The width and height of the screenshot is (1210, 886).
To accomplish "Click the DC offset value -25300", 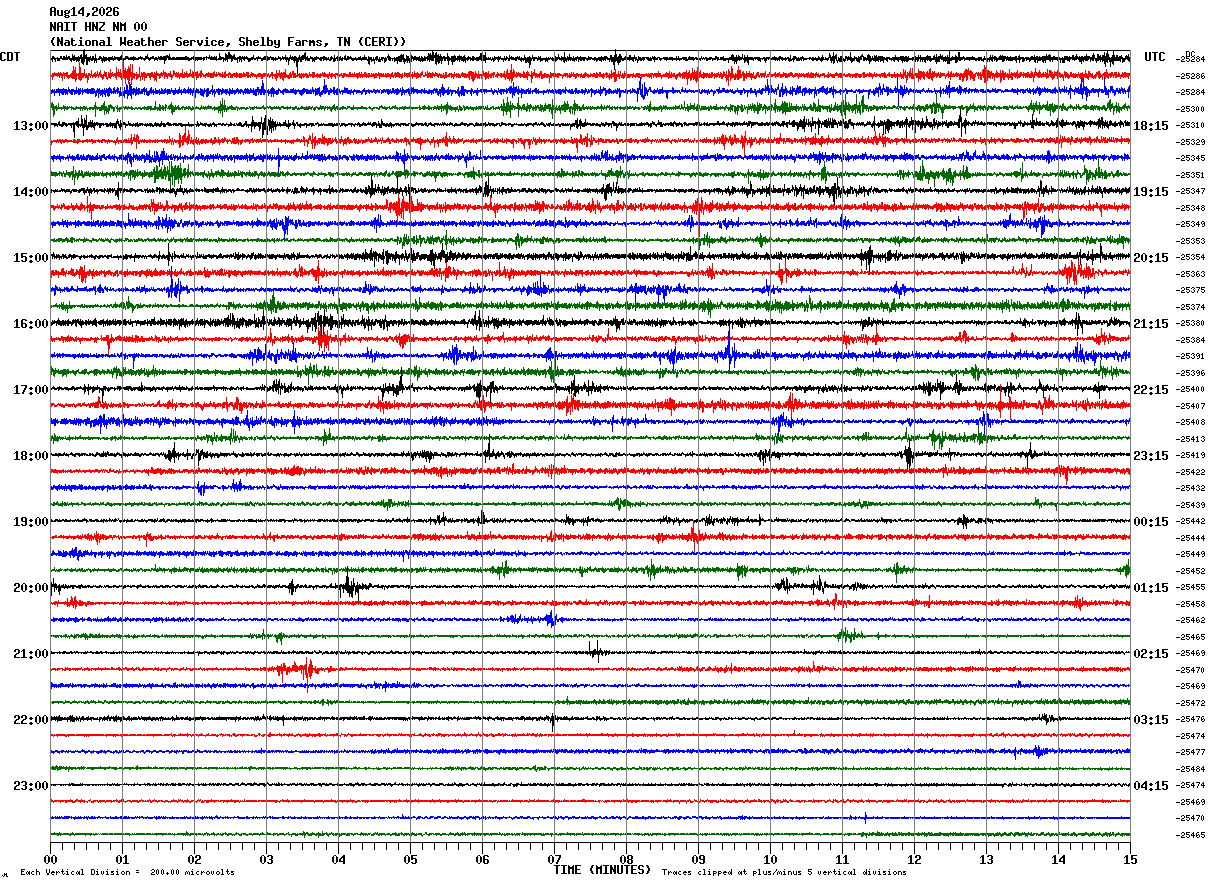I will tap(1190, 109).
